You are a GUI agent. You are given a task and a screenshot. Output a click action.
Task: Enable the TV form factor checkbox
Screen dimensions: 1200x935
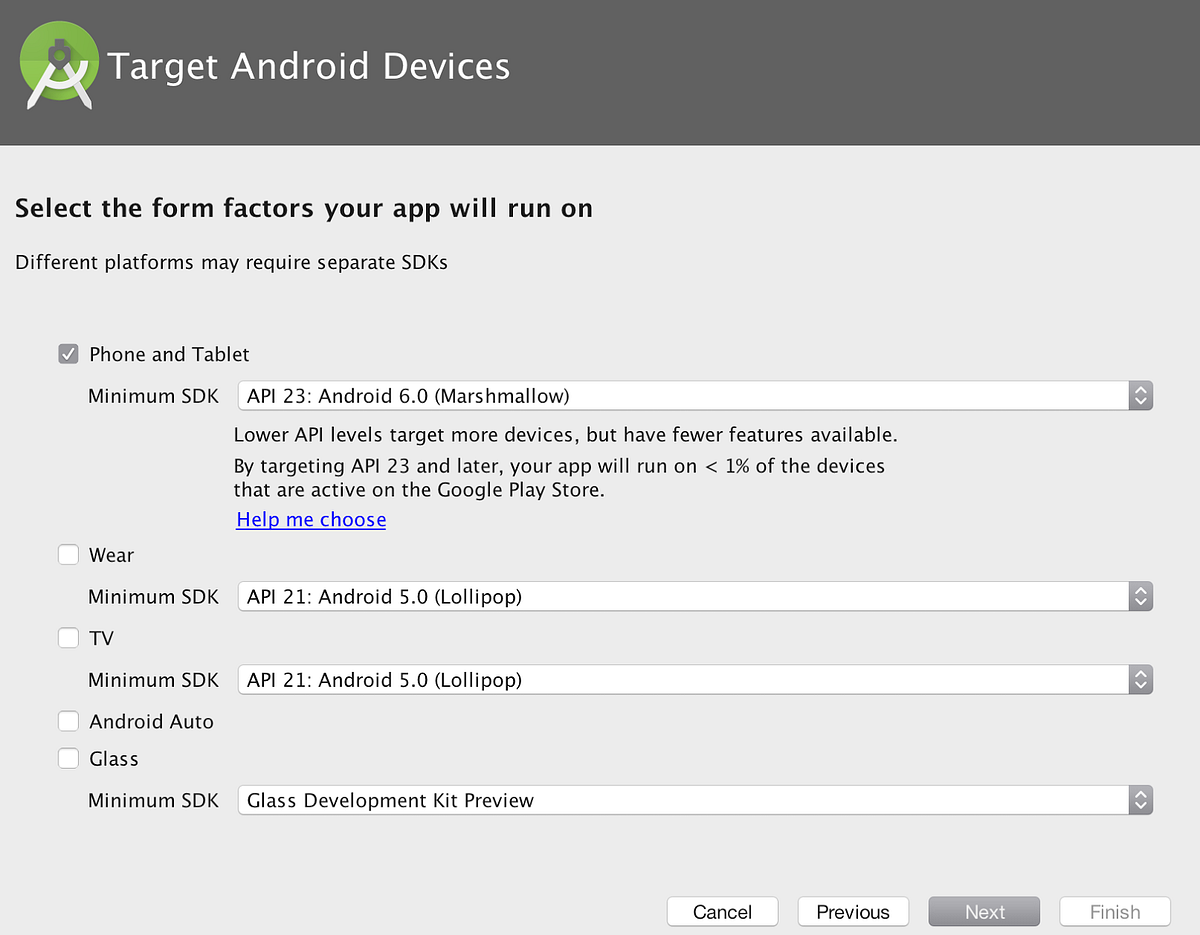[x=68, y=638]
